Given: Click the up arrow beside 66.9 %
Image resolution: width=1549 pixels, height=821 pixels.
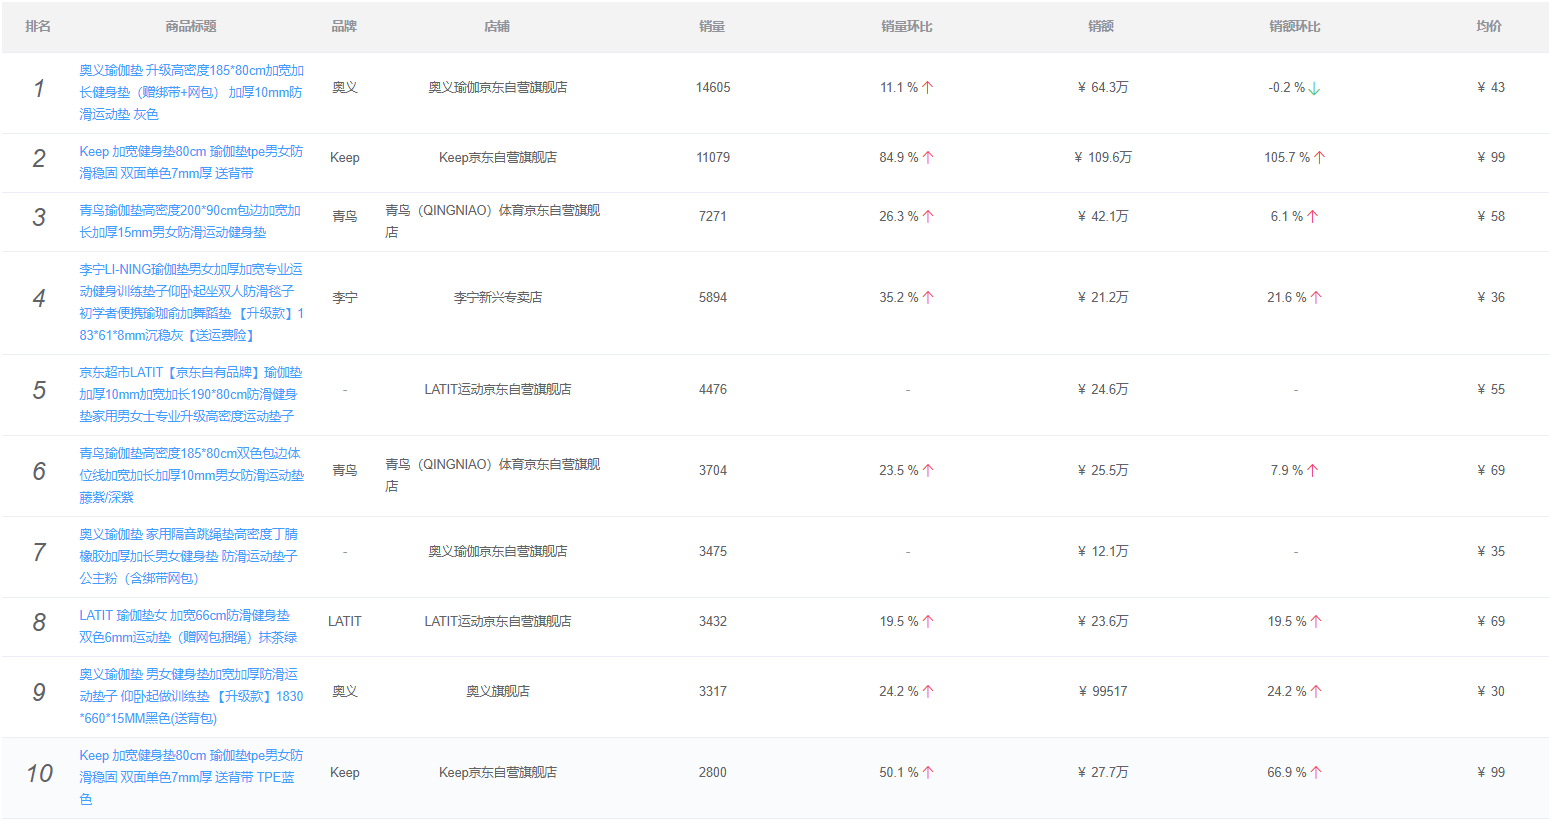Looking at the screenshot, I should tap(1316, 773).
